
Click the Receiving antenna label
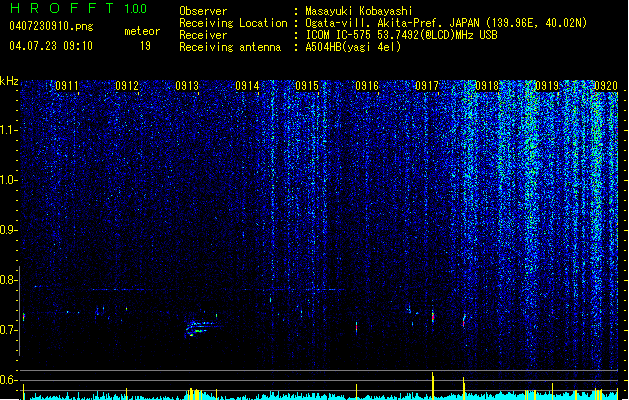point(230,47)
